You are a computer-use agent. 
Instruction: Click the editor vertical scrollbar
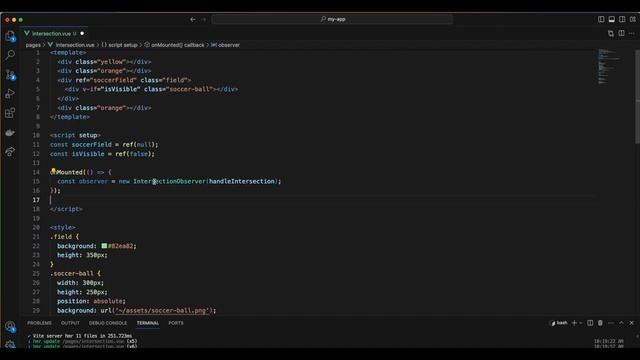pyautogui.click(x=637, y=96)
